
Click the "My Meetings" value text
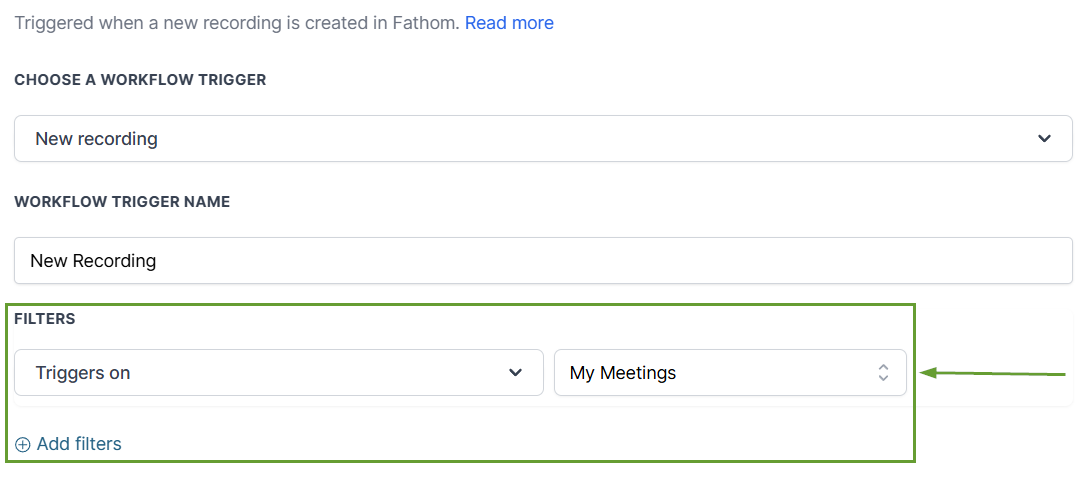point(623,373)
